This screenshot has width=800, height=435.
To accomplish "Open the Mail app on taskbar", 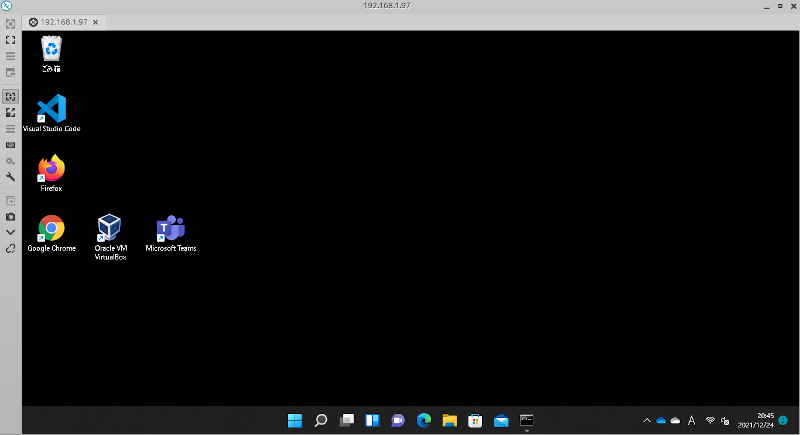I will point(501,420).
